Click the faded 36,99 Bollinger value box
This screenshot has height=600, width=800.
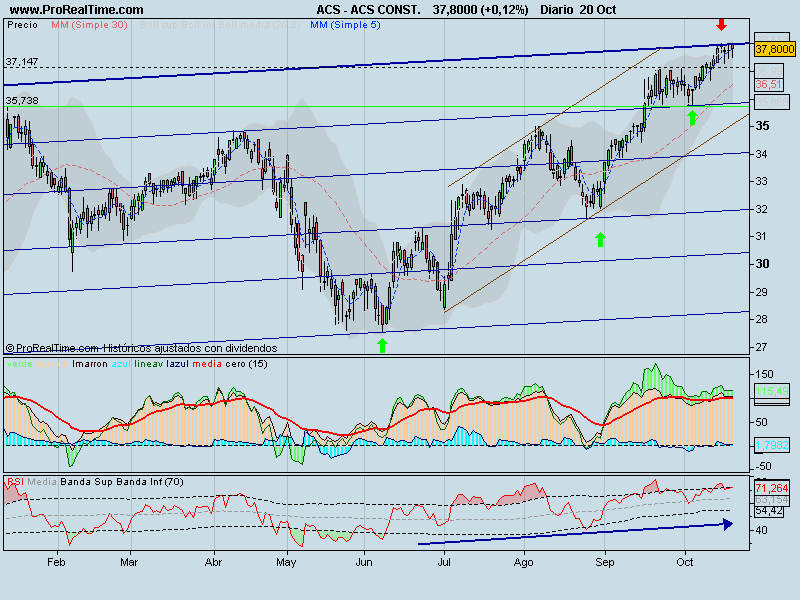click(x=768, y=70)
